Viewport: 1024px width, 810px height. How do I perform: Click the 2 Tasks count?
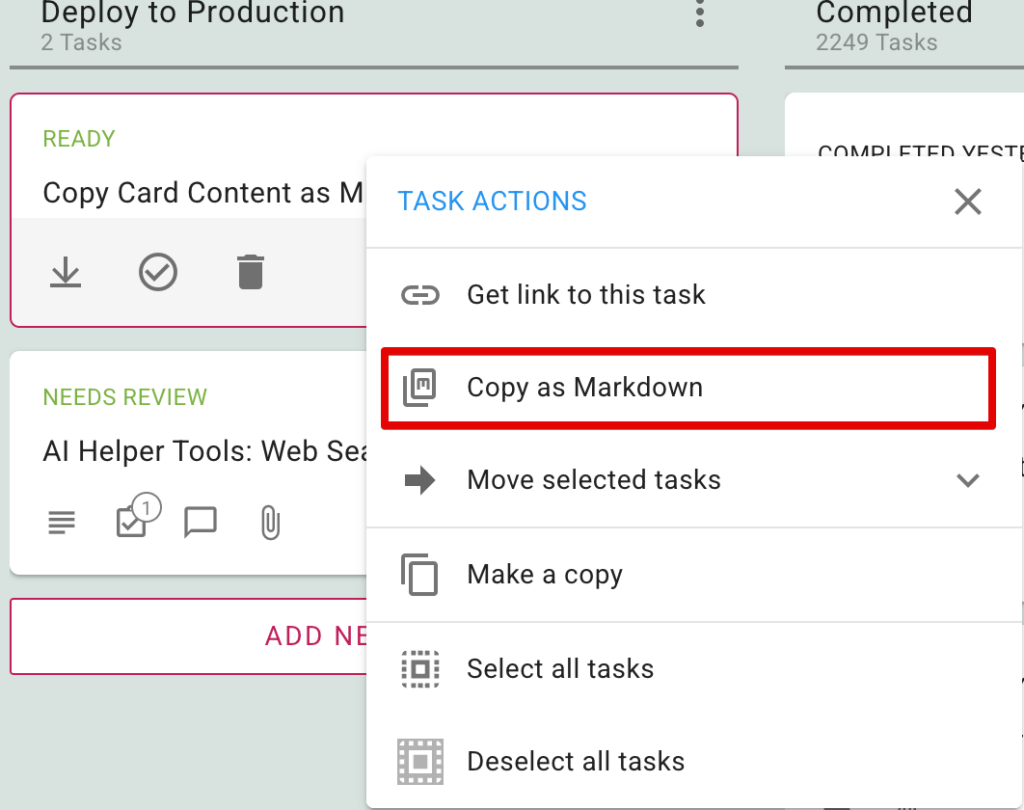pos(81,42)
